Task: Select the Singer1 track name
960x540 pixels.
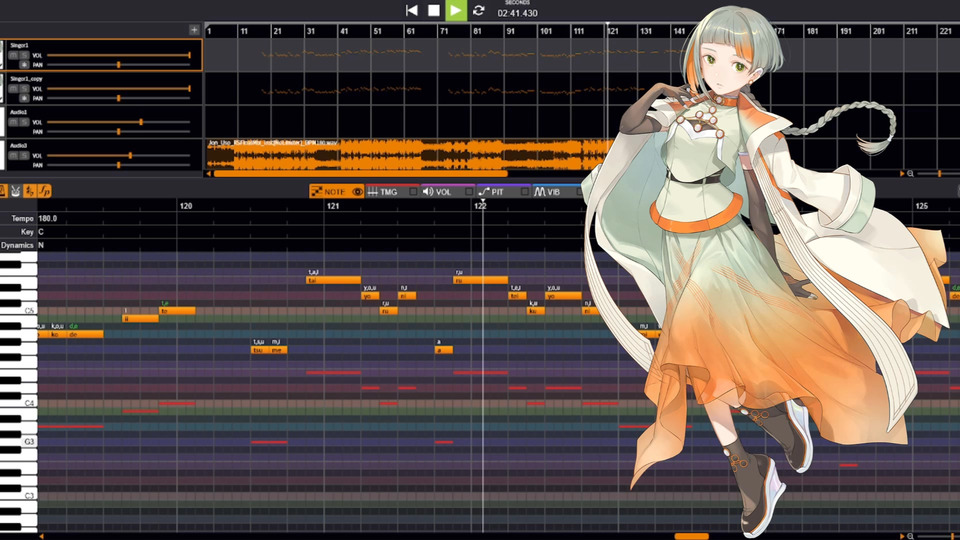Action: pos(19,45)
